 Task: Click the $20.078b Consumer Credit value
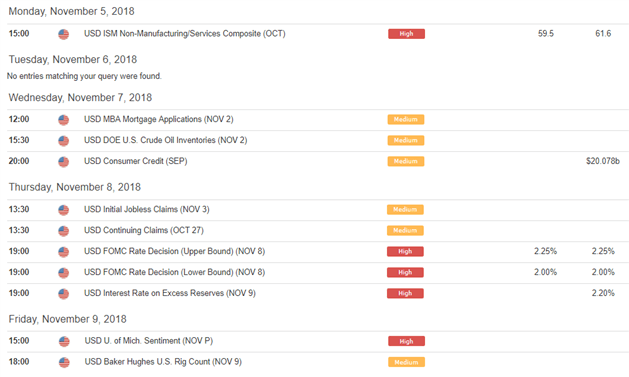(603, 161)
